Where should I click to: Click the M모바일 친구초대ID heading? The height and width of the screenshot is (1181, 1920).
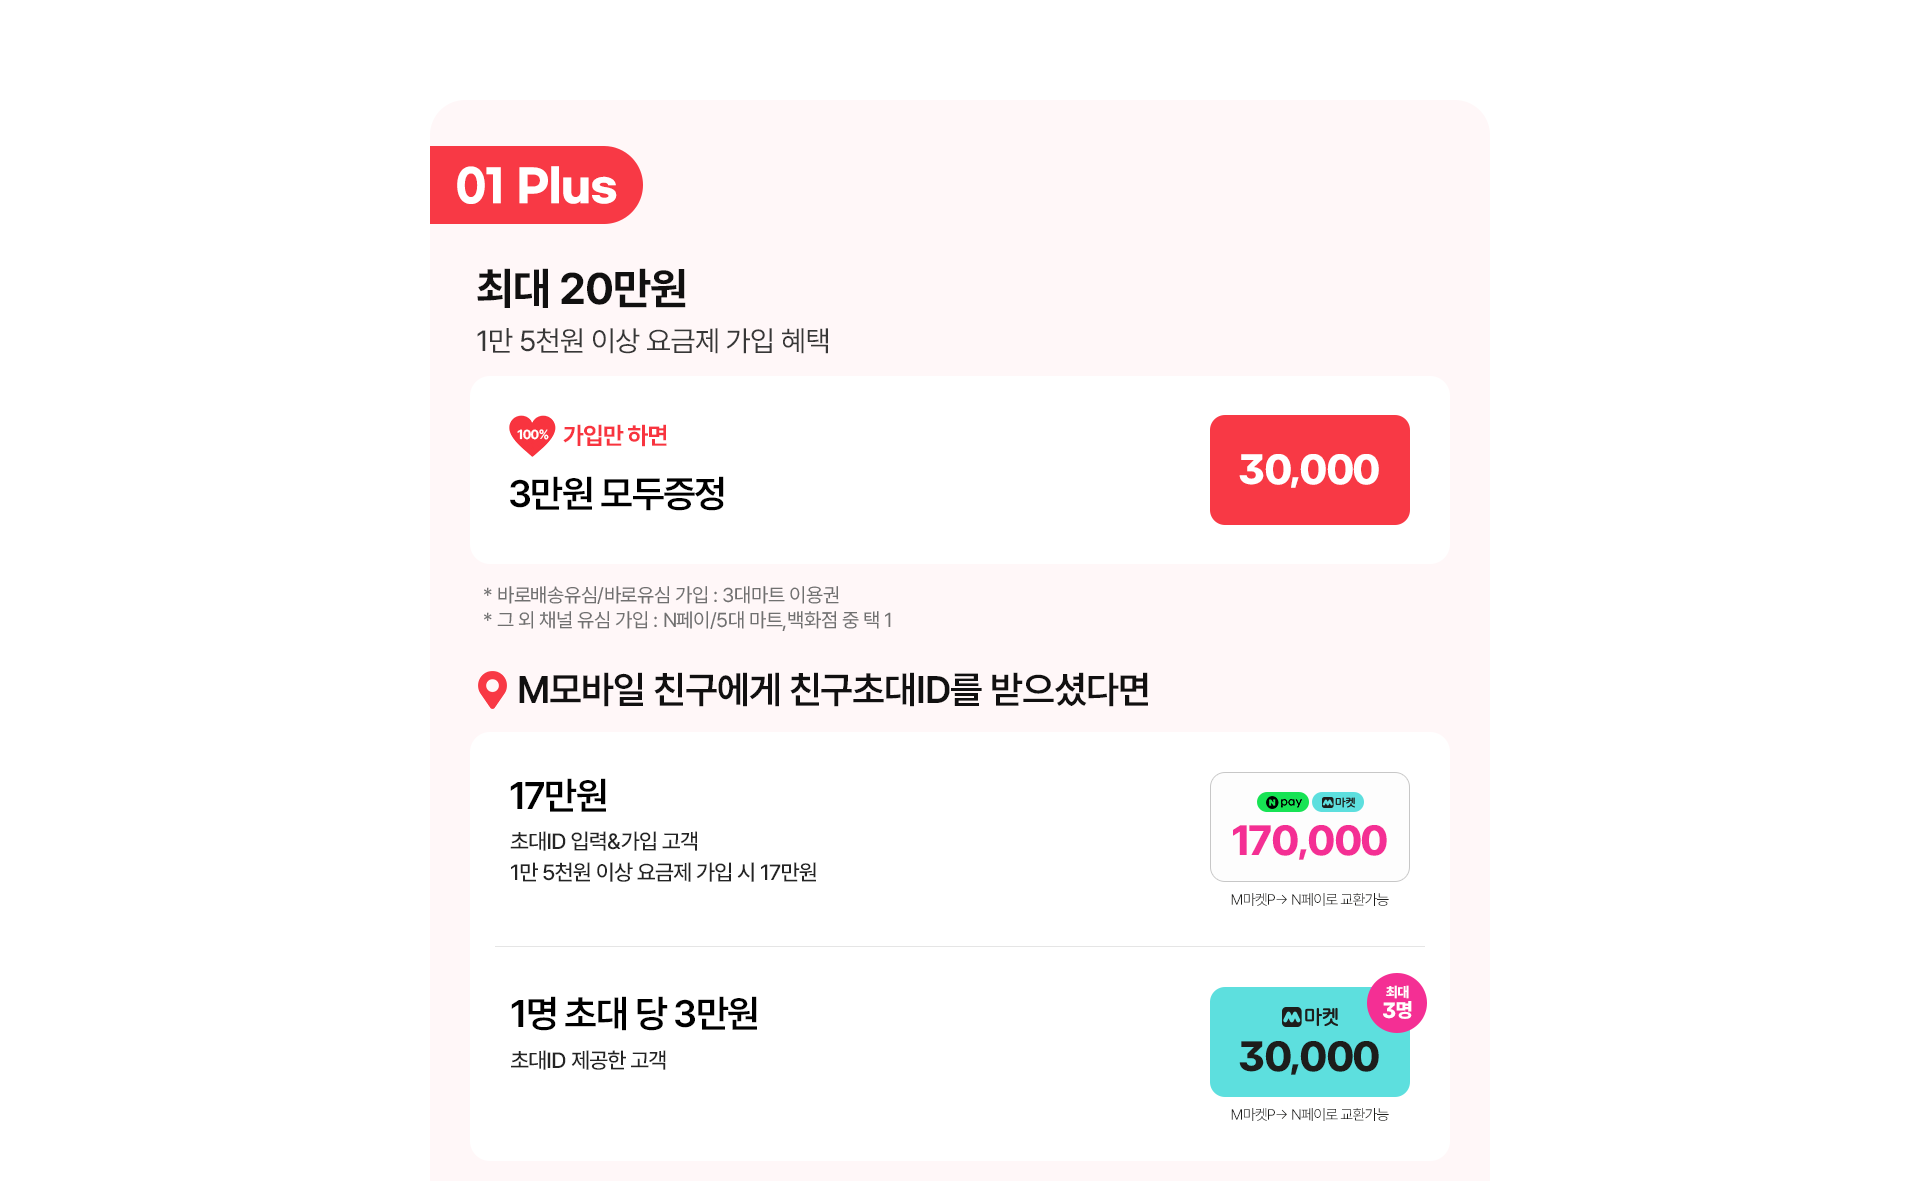pyautogui.click(x=833, y=690)
